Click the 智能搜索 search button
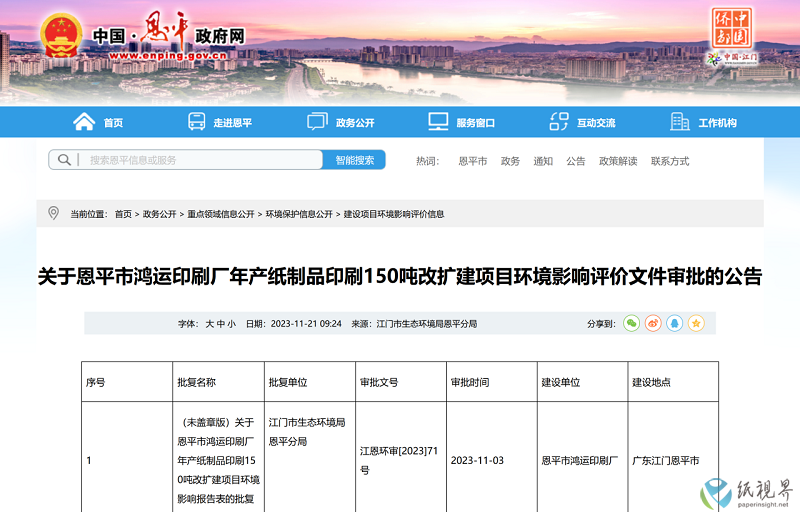The image size is (800, 512). tap(354, 160)
